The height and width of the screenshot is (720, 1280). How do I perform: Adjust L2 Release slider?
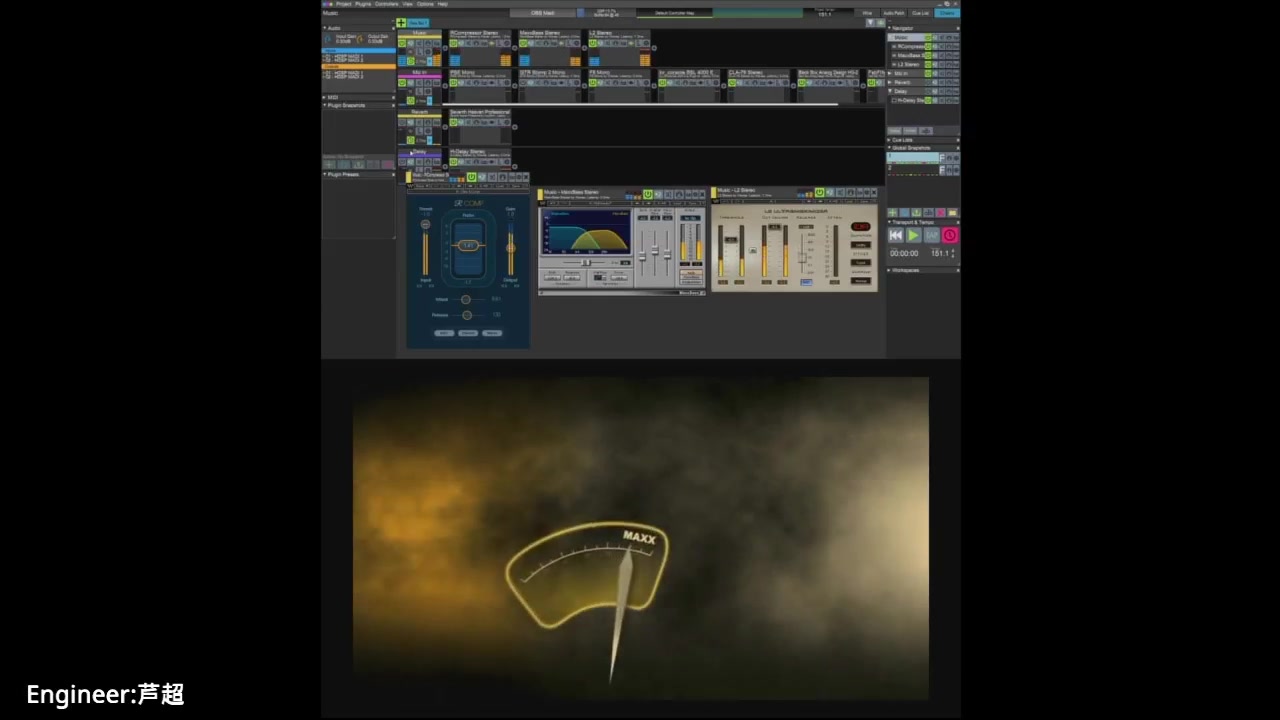click(802, 258)
